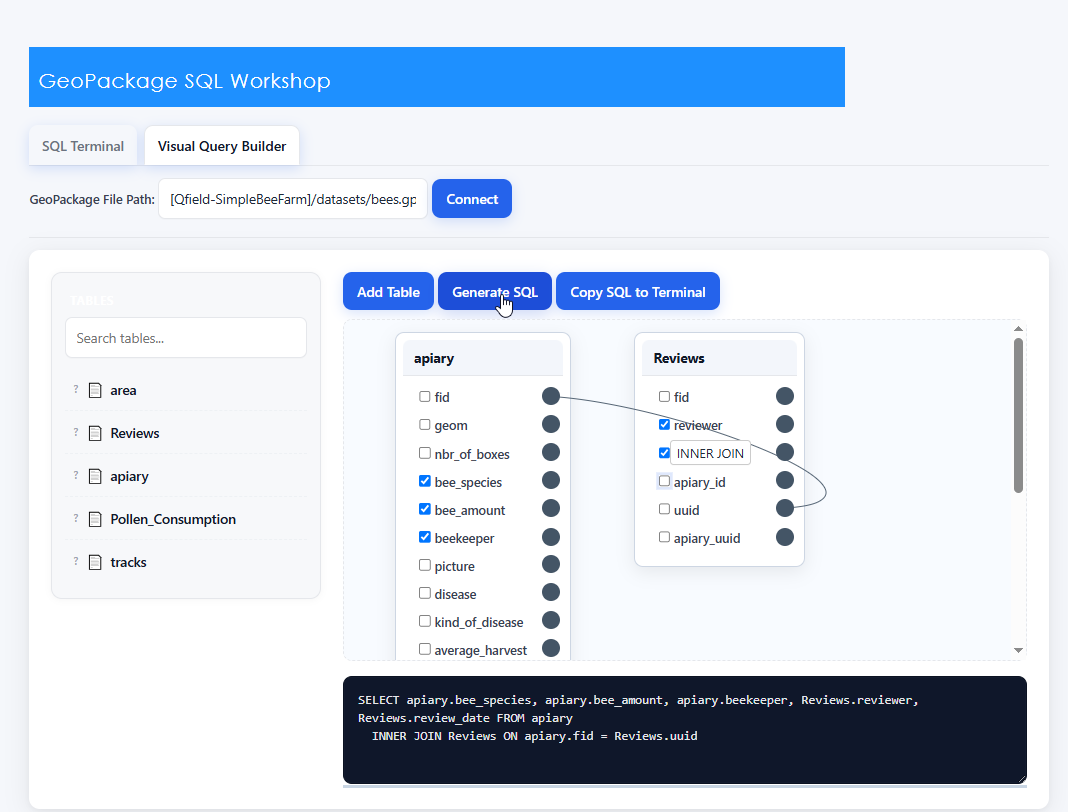This screenshot has width=1068, height=812.
Task: Click the canvas vertical scrollbar thumb
Action: 1018,416
